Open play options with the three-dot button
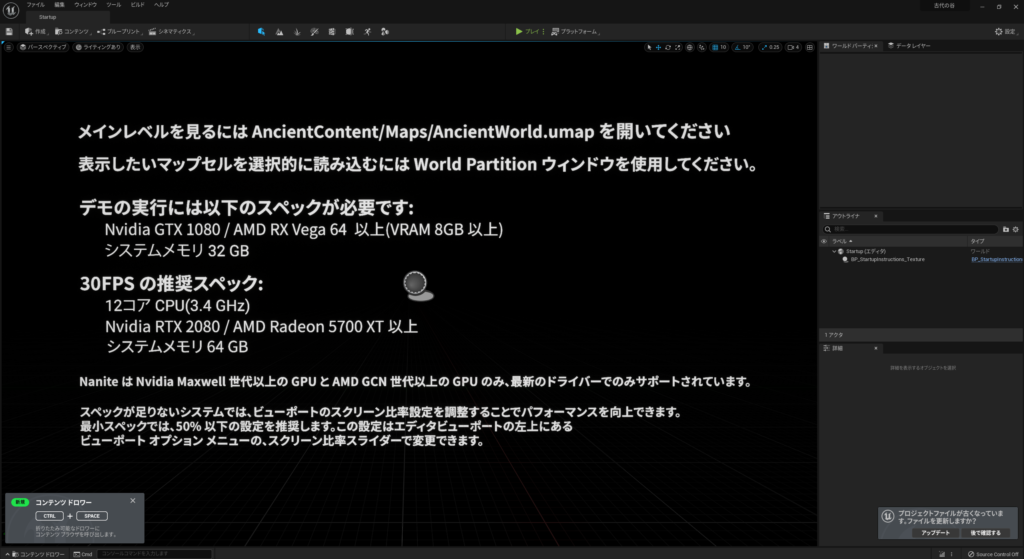 tap(543, 31)
